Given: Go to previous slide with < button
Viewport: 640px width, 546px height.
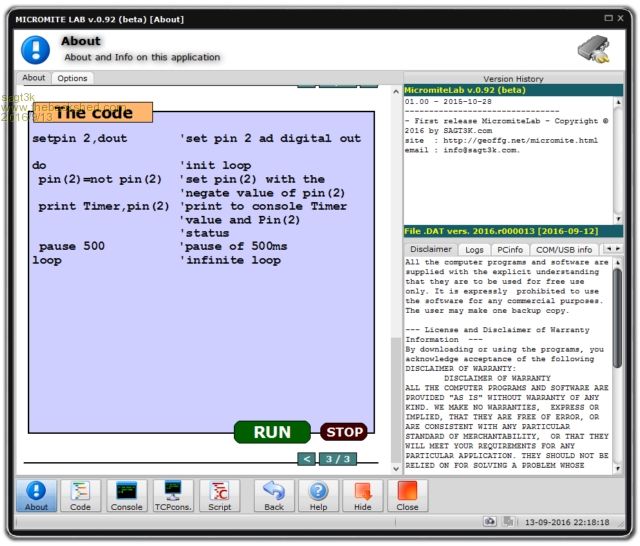Looking at the screenshot, I should pyautogui.click(x=307, y=459).
